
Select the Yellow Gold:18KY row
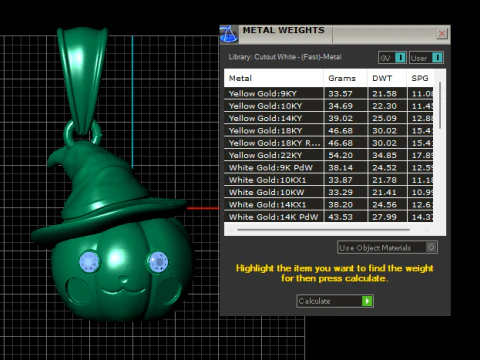329,130
